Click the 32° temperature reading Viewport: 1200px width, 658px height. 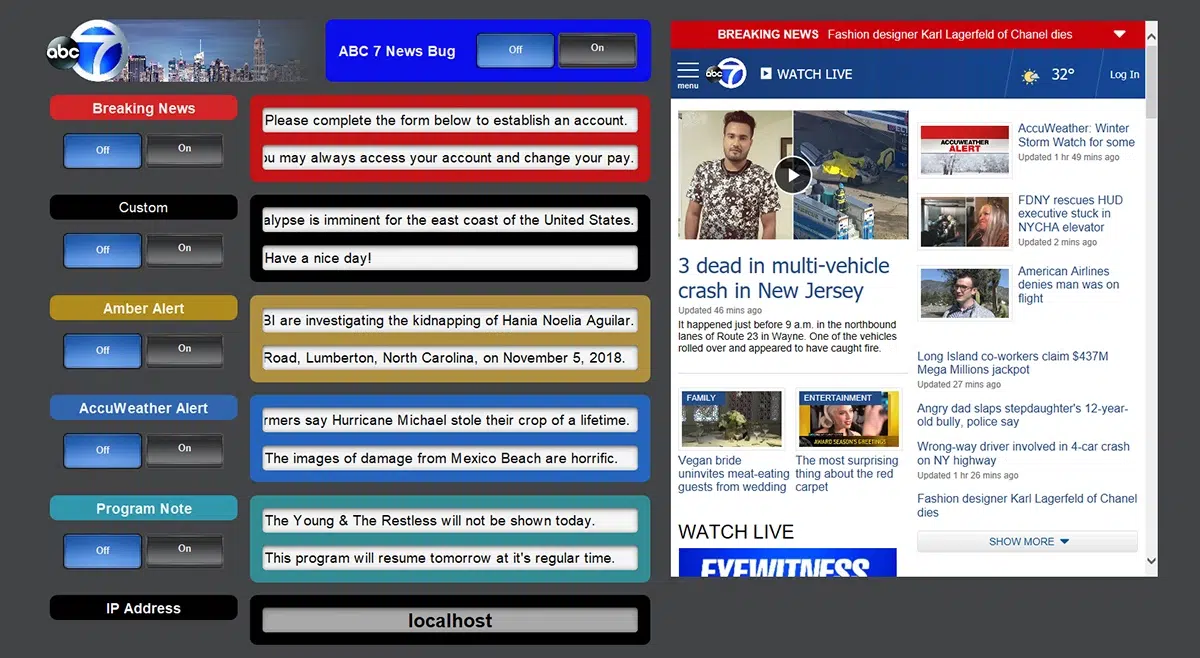1062,75
